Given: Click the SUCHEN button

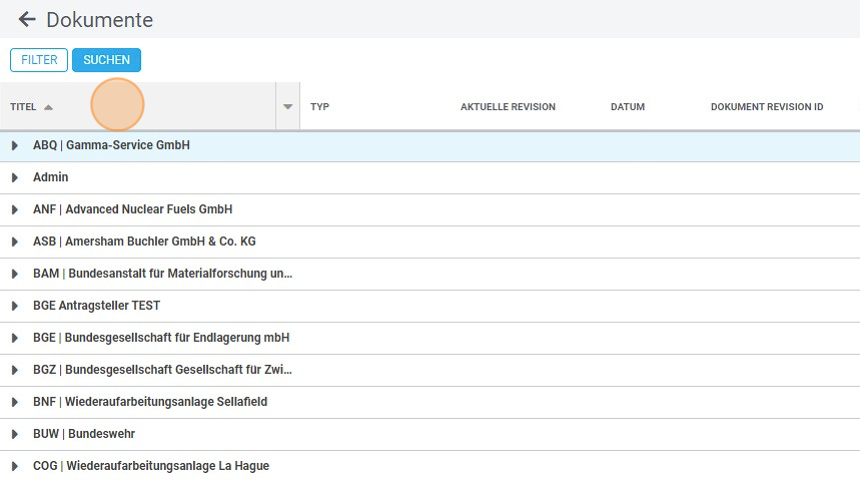Looking at the screenshot, I should click(x=106, y=60).
